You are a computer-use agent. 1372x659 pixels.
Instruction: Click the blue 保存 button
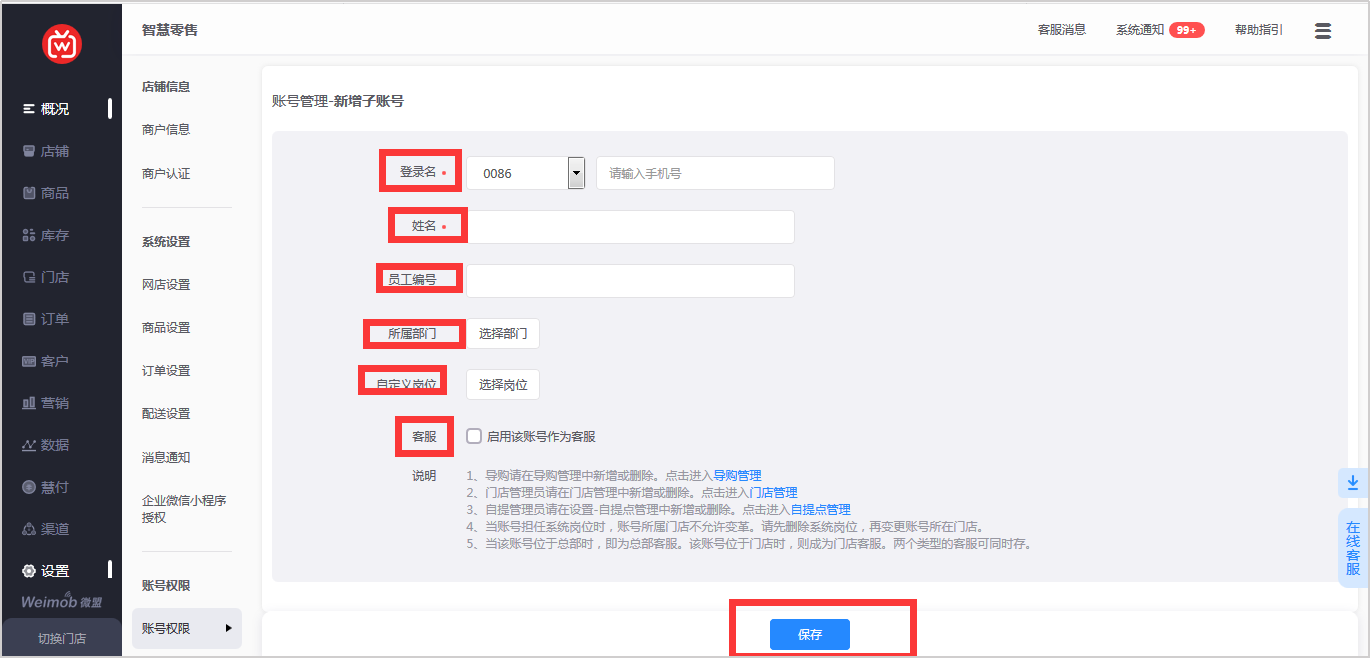pos(809,634)
